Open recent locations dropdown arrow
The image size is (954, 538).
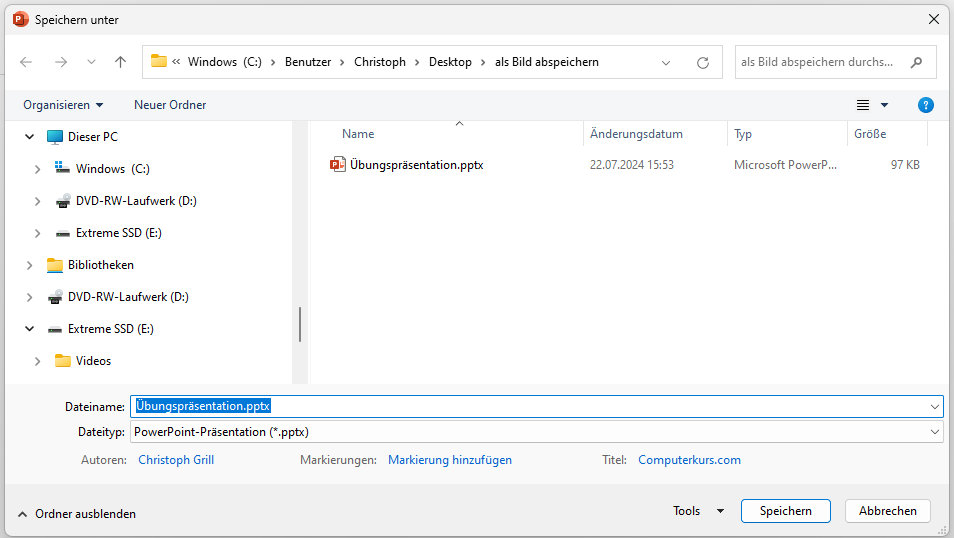(x=91, y=62)
